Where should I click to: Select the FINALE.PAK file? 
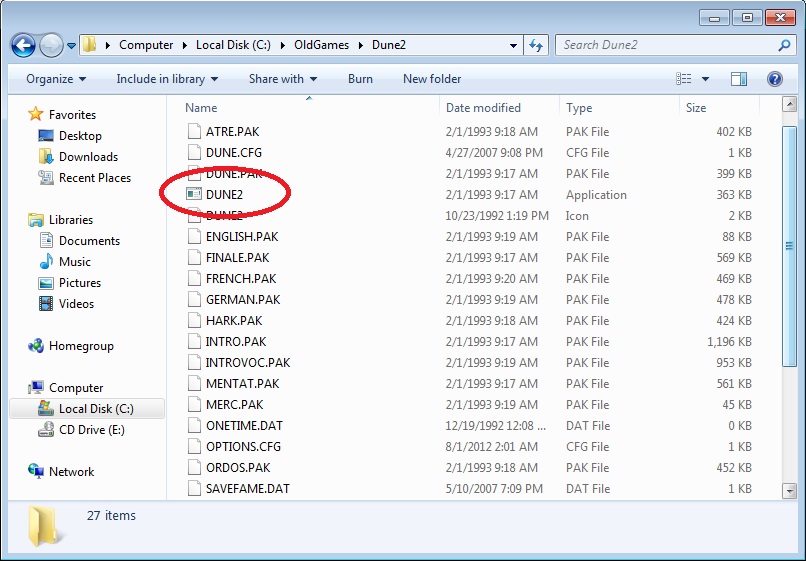pyautogui.click(x=237, y=258)
